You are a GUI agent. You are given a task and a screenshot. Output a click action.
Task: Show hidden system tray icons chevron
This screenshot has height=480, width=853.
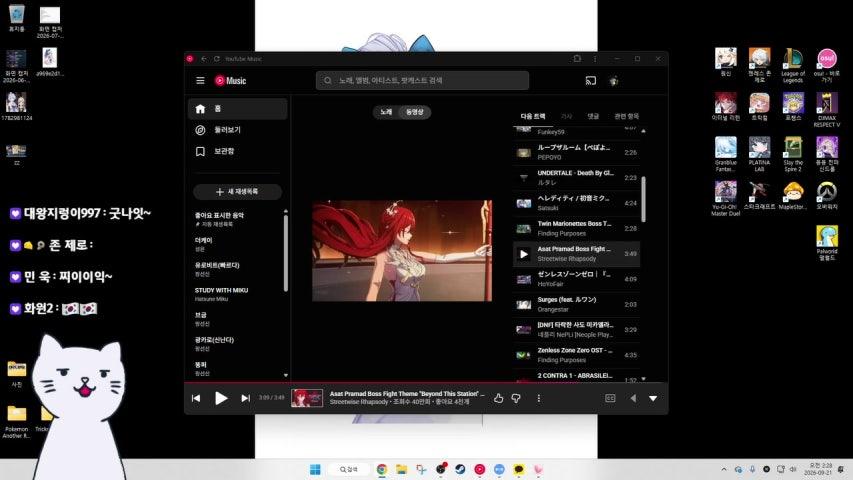[724, 469]
